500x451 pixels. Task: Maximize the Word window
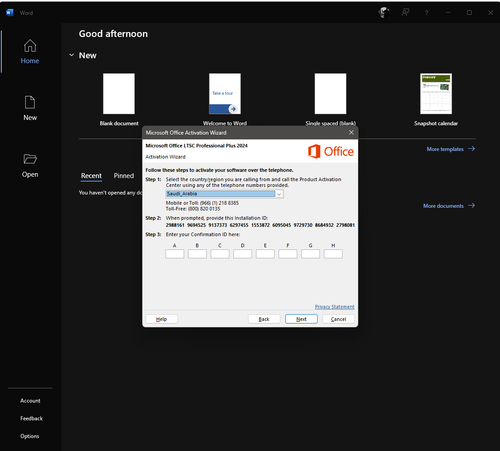[x=469, y=13]
